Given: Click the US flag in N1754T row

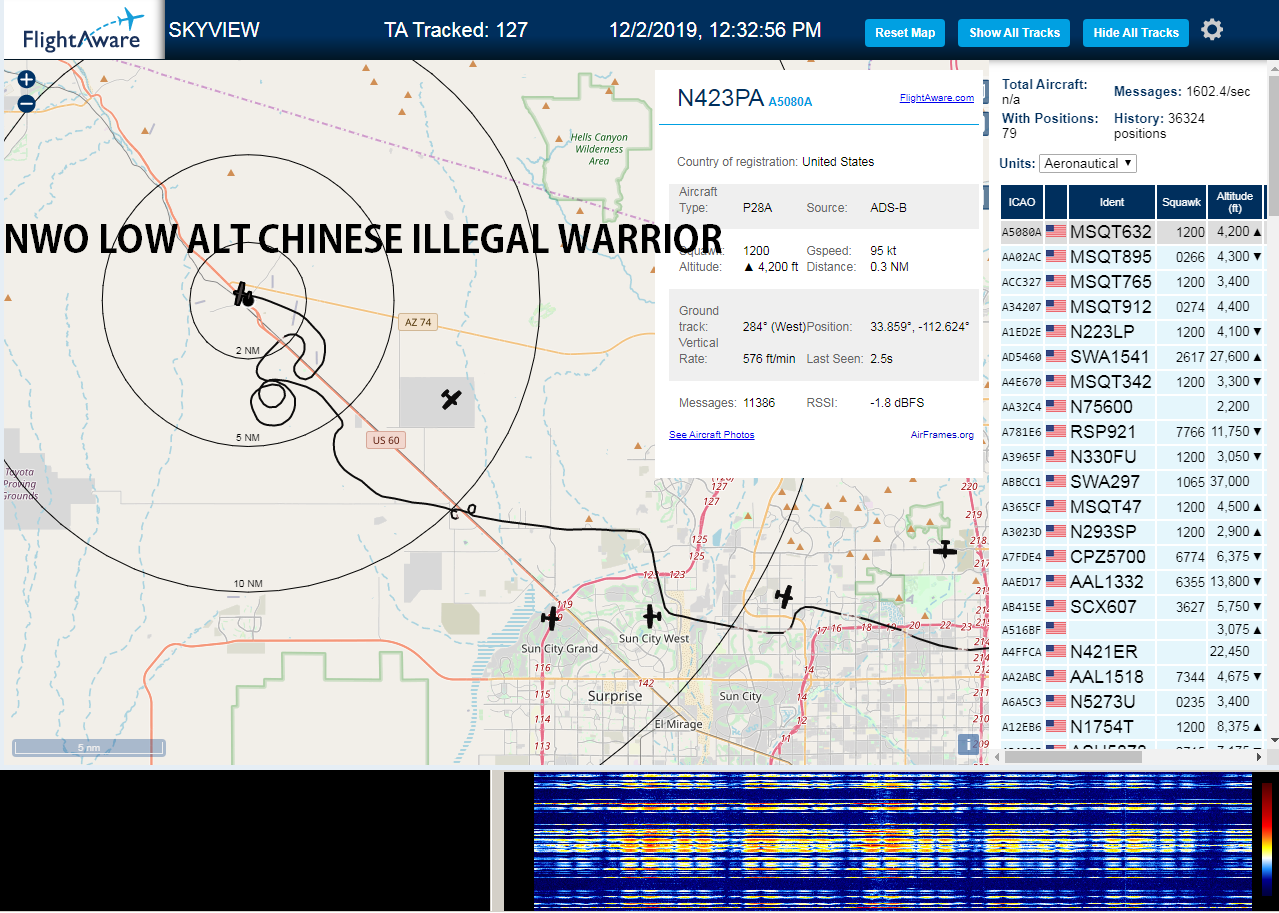Looking at the screenshot, I should point(1056,726).
